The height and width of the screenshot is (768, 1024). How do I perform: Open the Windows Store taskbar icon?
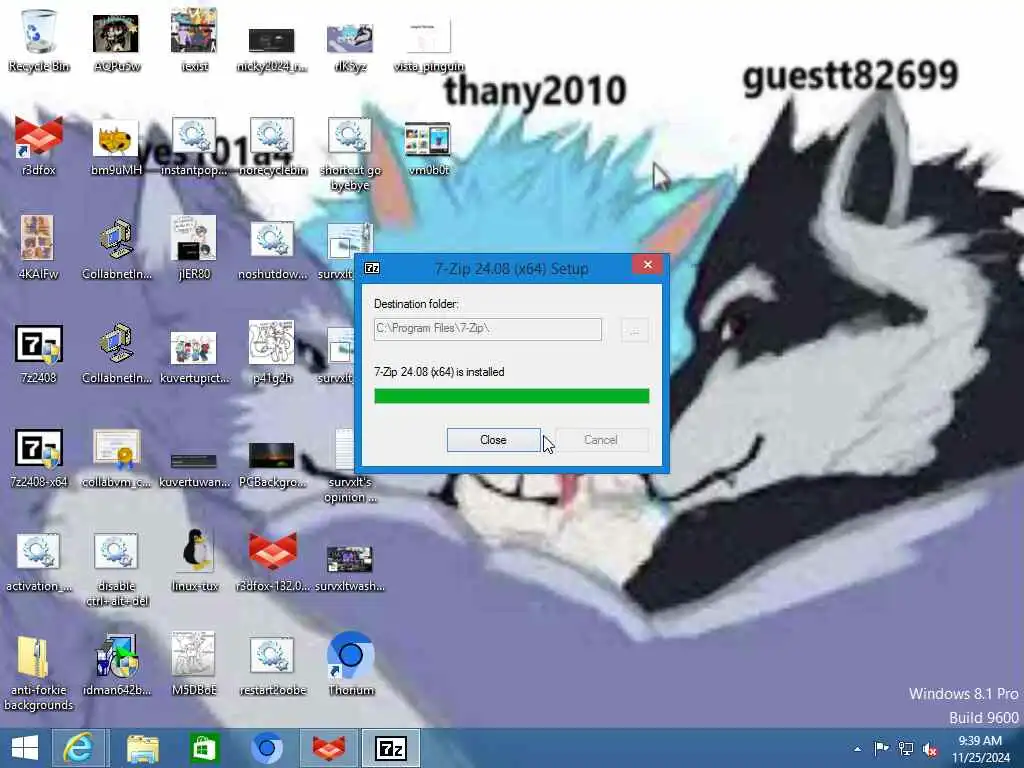pyautogui.click(x=204, y=748)
